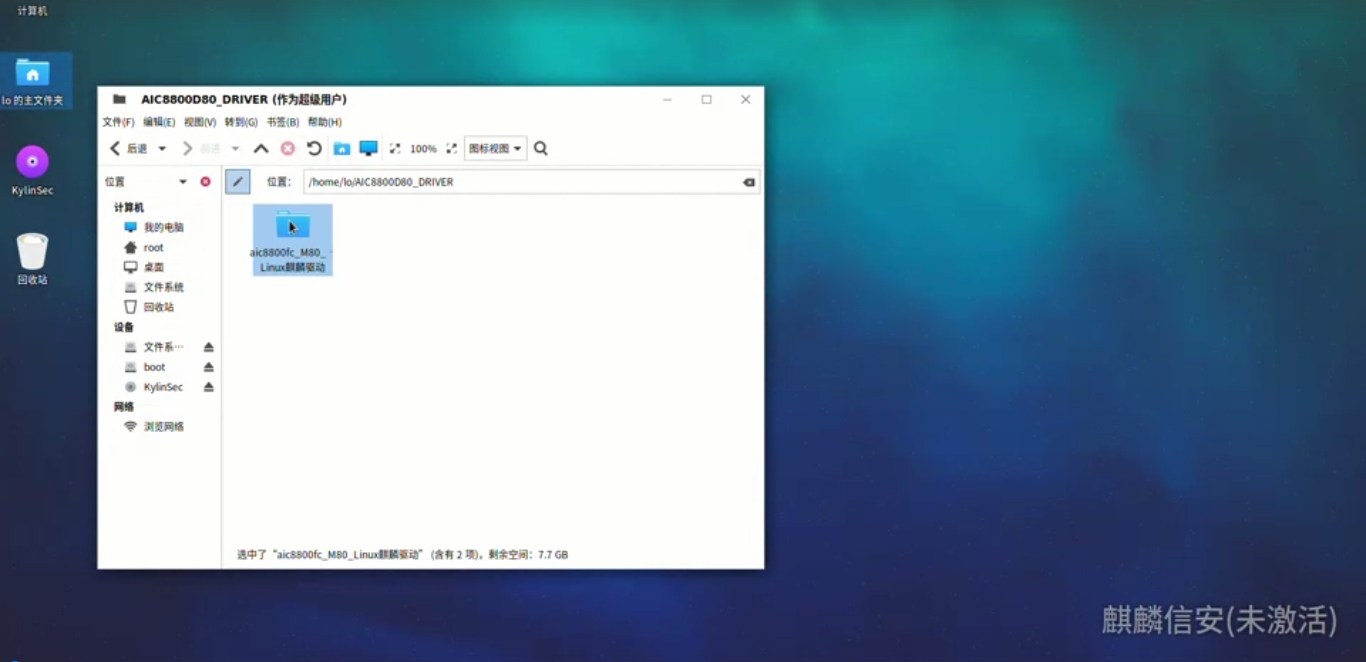This screenshot has width=1366, height=662.
Task: Go up to the parent folder
Action: coord(261,149)
